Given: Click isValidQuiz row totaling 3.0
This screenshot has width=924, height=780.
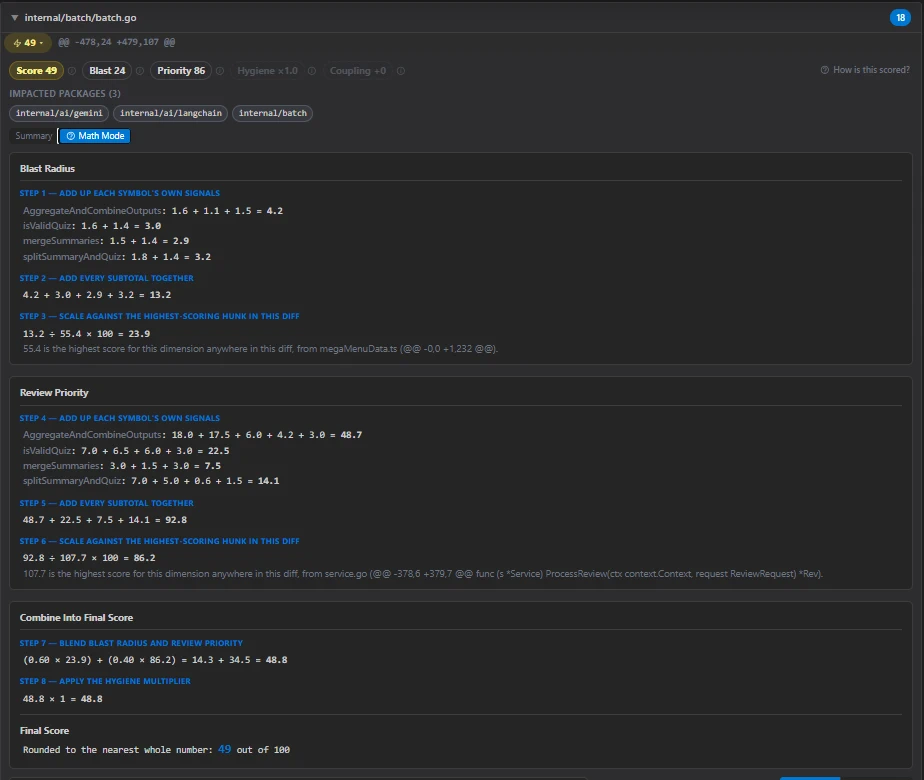Looking at the screenshot, I should [x=92, y=226].
